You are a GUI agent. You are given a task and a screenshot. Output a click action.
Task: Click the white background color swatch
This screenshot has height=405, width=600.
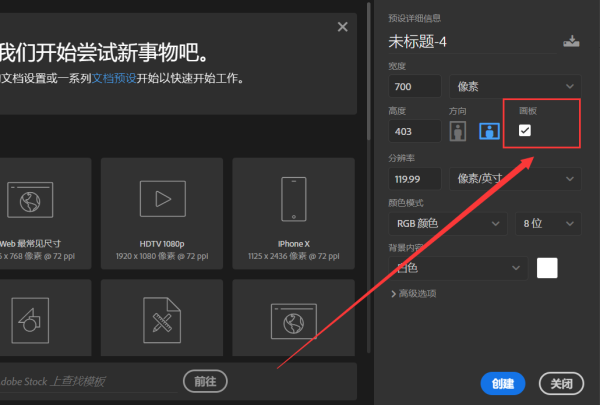tap(547, 267)
